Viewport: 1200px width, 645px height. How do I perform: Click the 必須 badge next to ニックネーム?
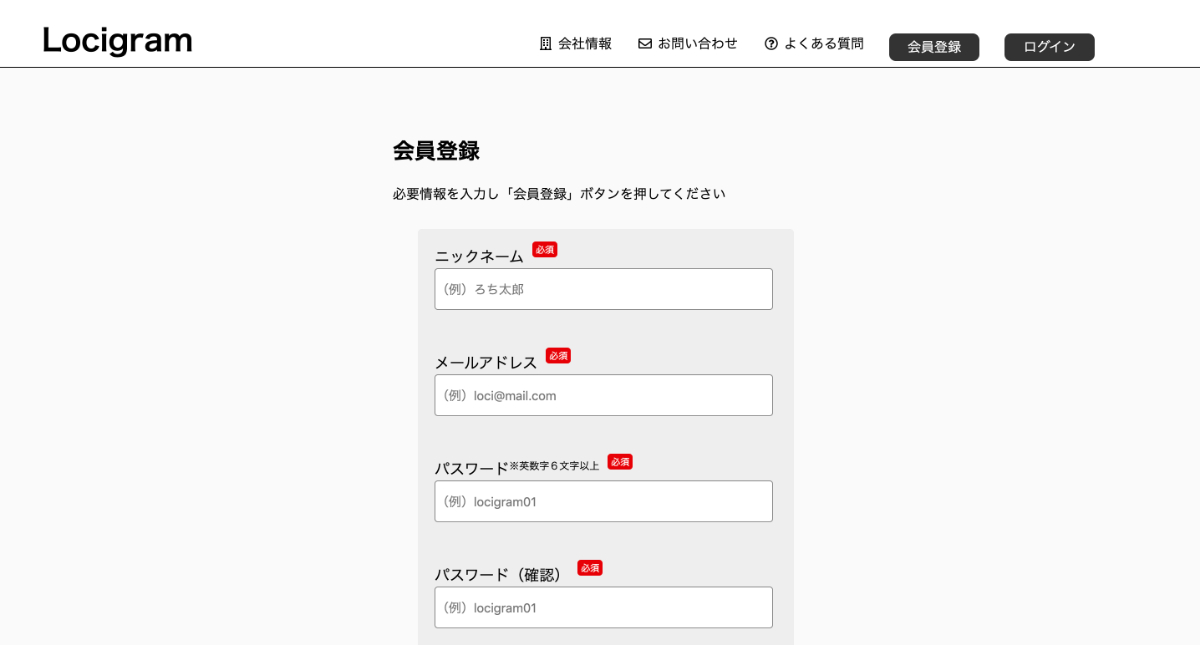click(545, 250)
